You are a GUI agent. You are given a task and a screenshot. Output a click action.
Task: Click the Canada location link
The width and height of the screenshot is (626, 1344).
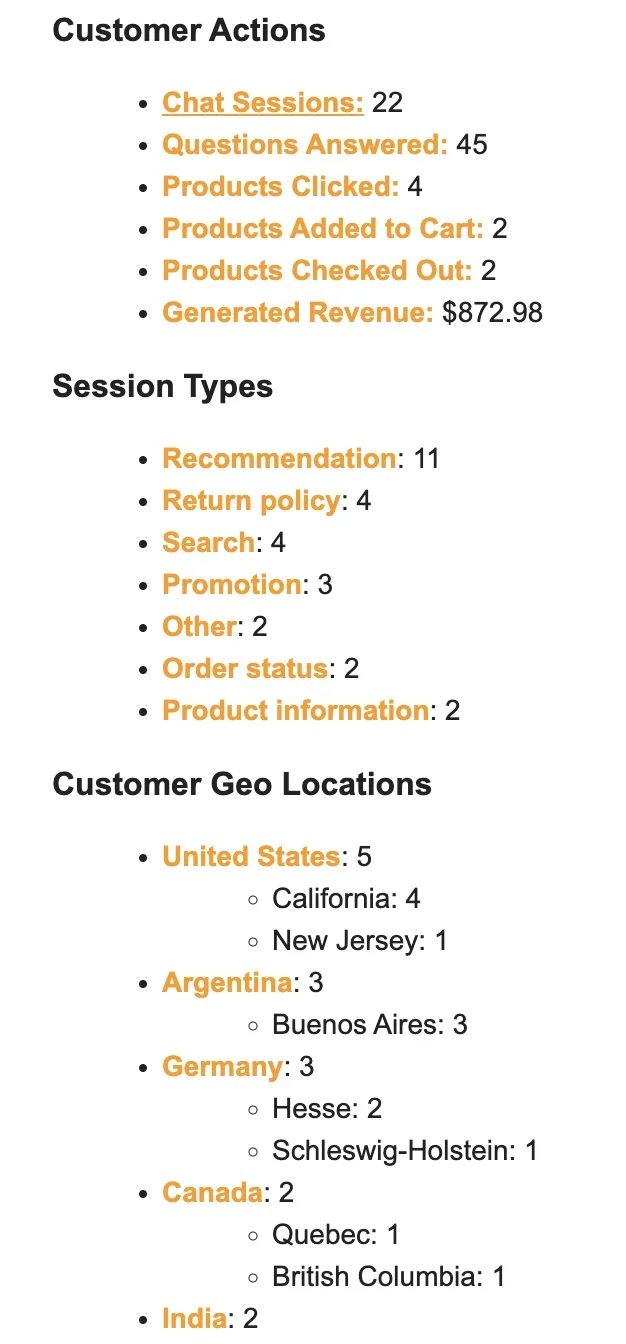(x=212, y=1193)
